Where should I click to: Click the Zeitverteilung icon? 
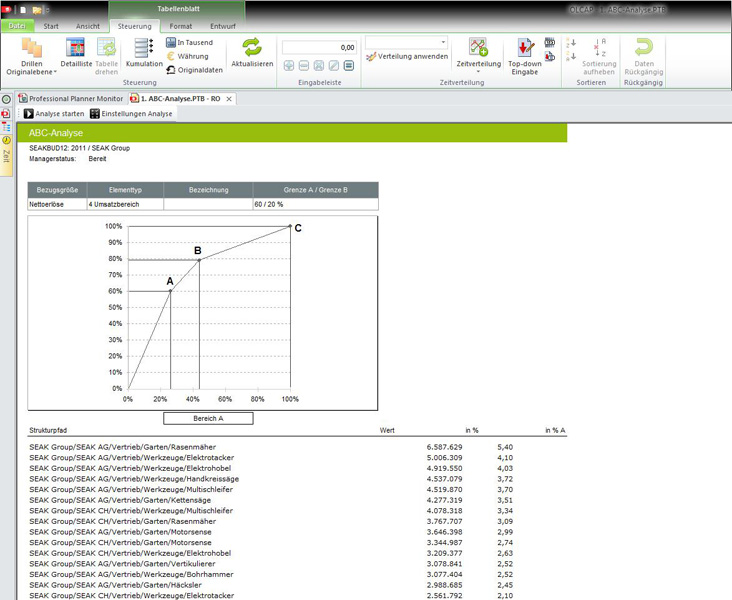click(478, 47)
